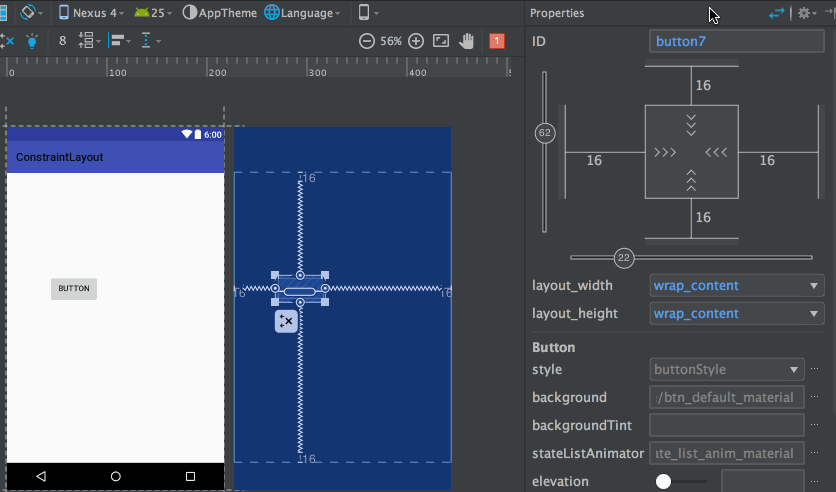View all properties swap-arrows icon
The image size is (836, 492).
click(x=777, y=13)
